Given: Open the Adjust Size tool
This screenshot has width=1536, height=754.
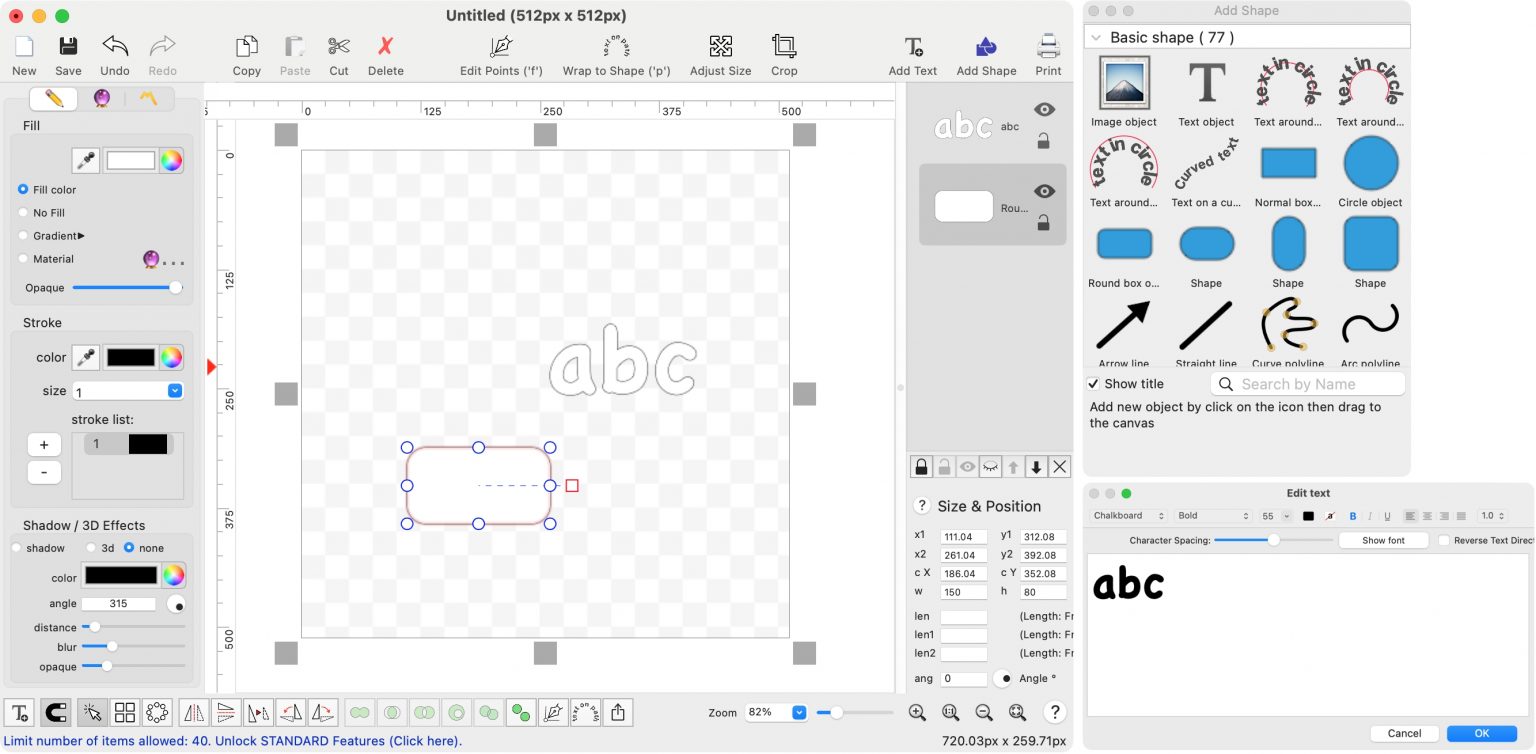Looking at the screenshot, I should click(x=720, y=47).
